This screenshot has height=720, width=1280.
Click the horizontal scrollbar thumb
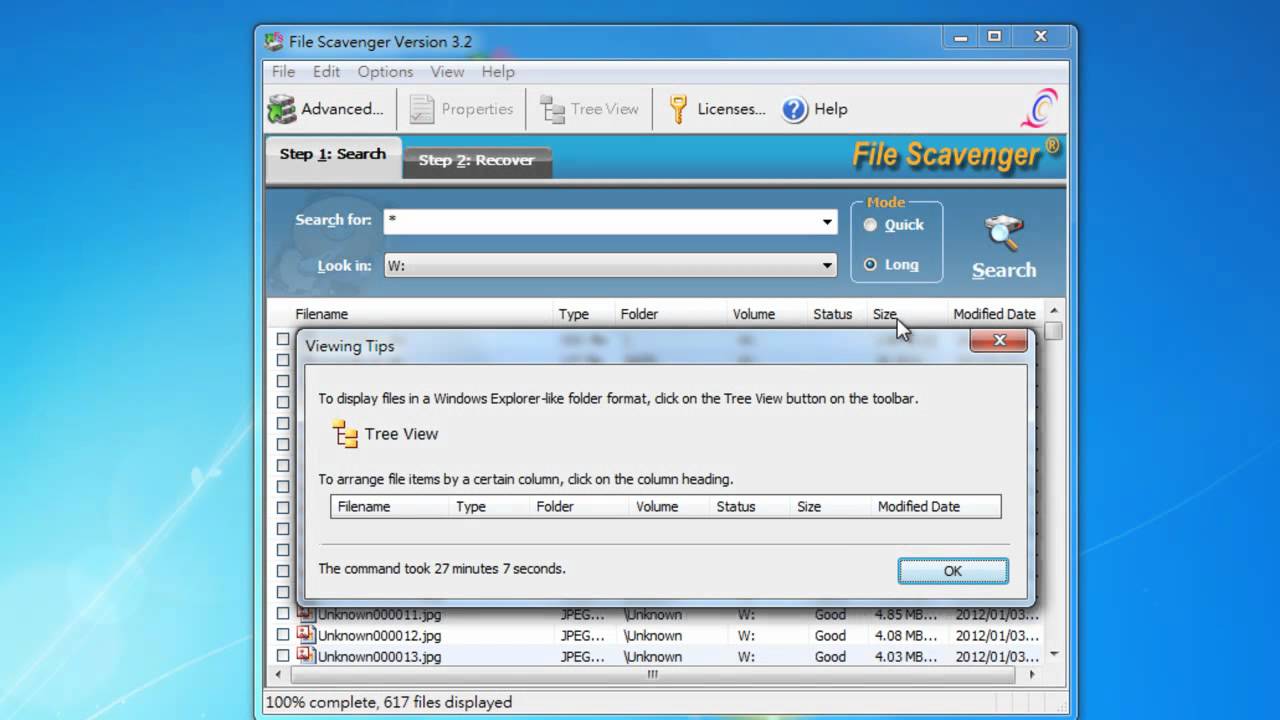pos(652,674)
